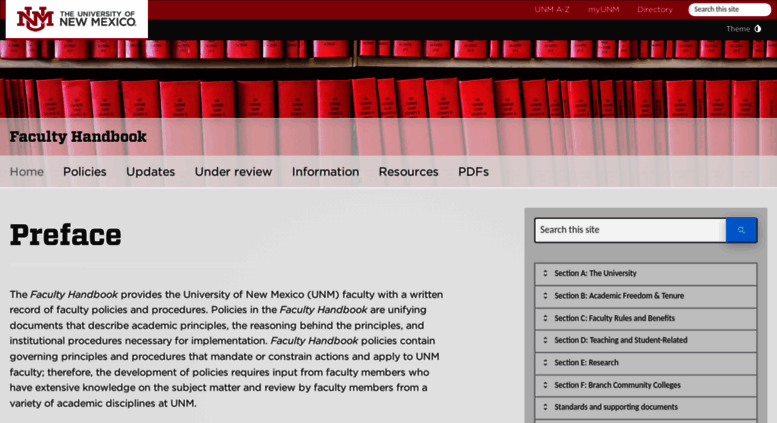
Task: Select the Resources menu item
Action: (x=408, y=171)
